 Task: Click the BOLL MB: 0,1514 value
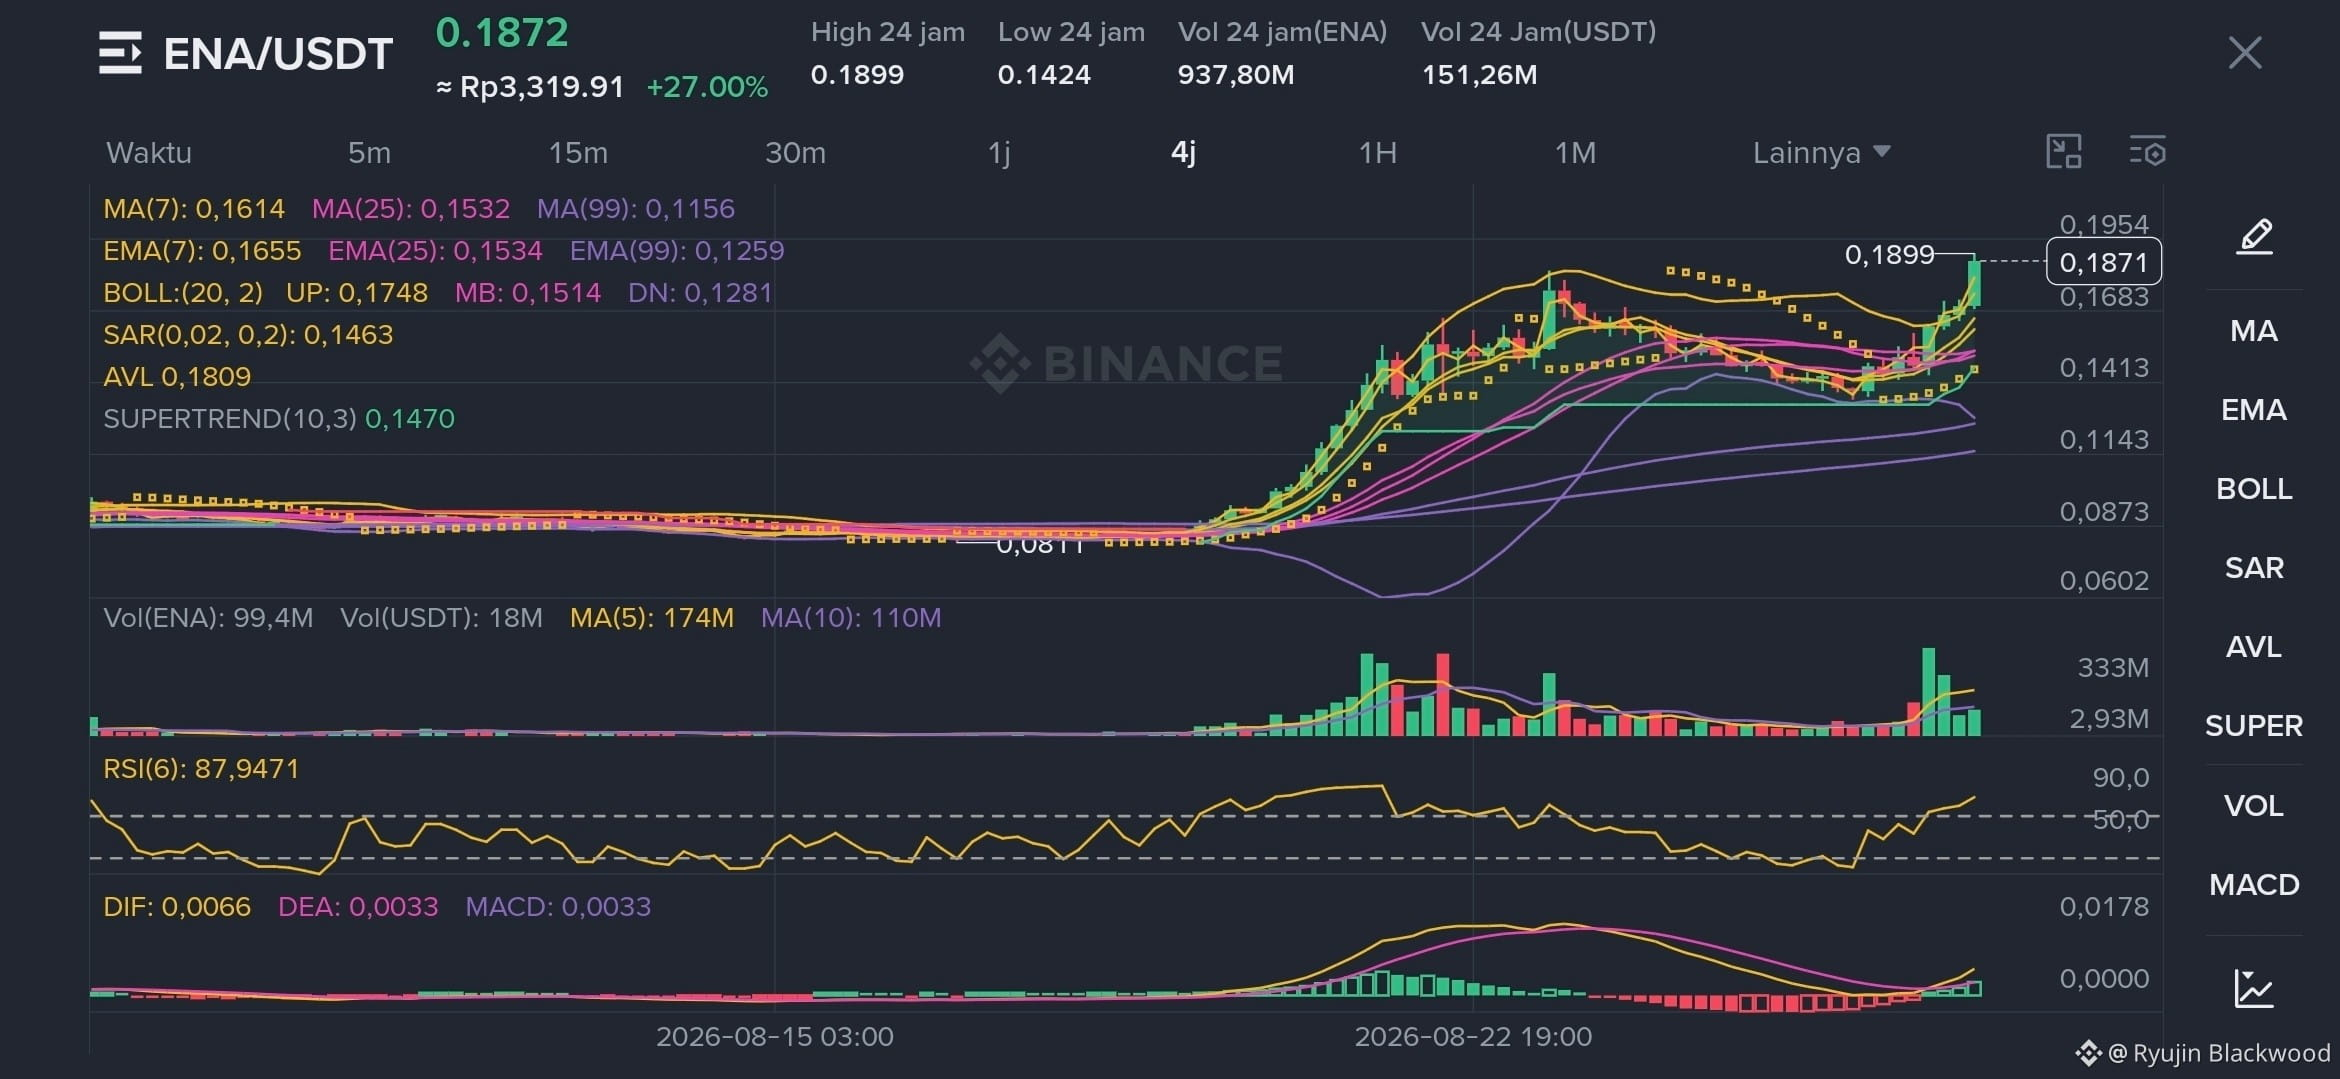point(528,293)
